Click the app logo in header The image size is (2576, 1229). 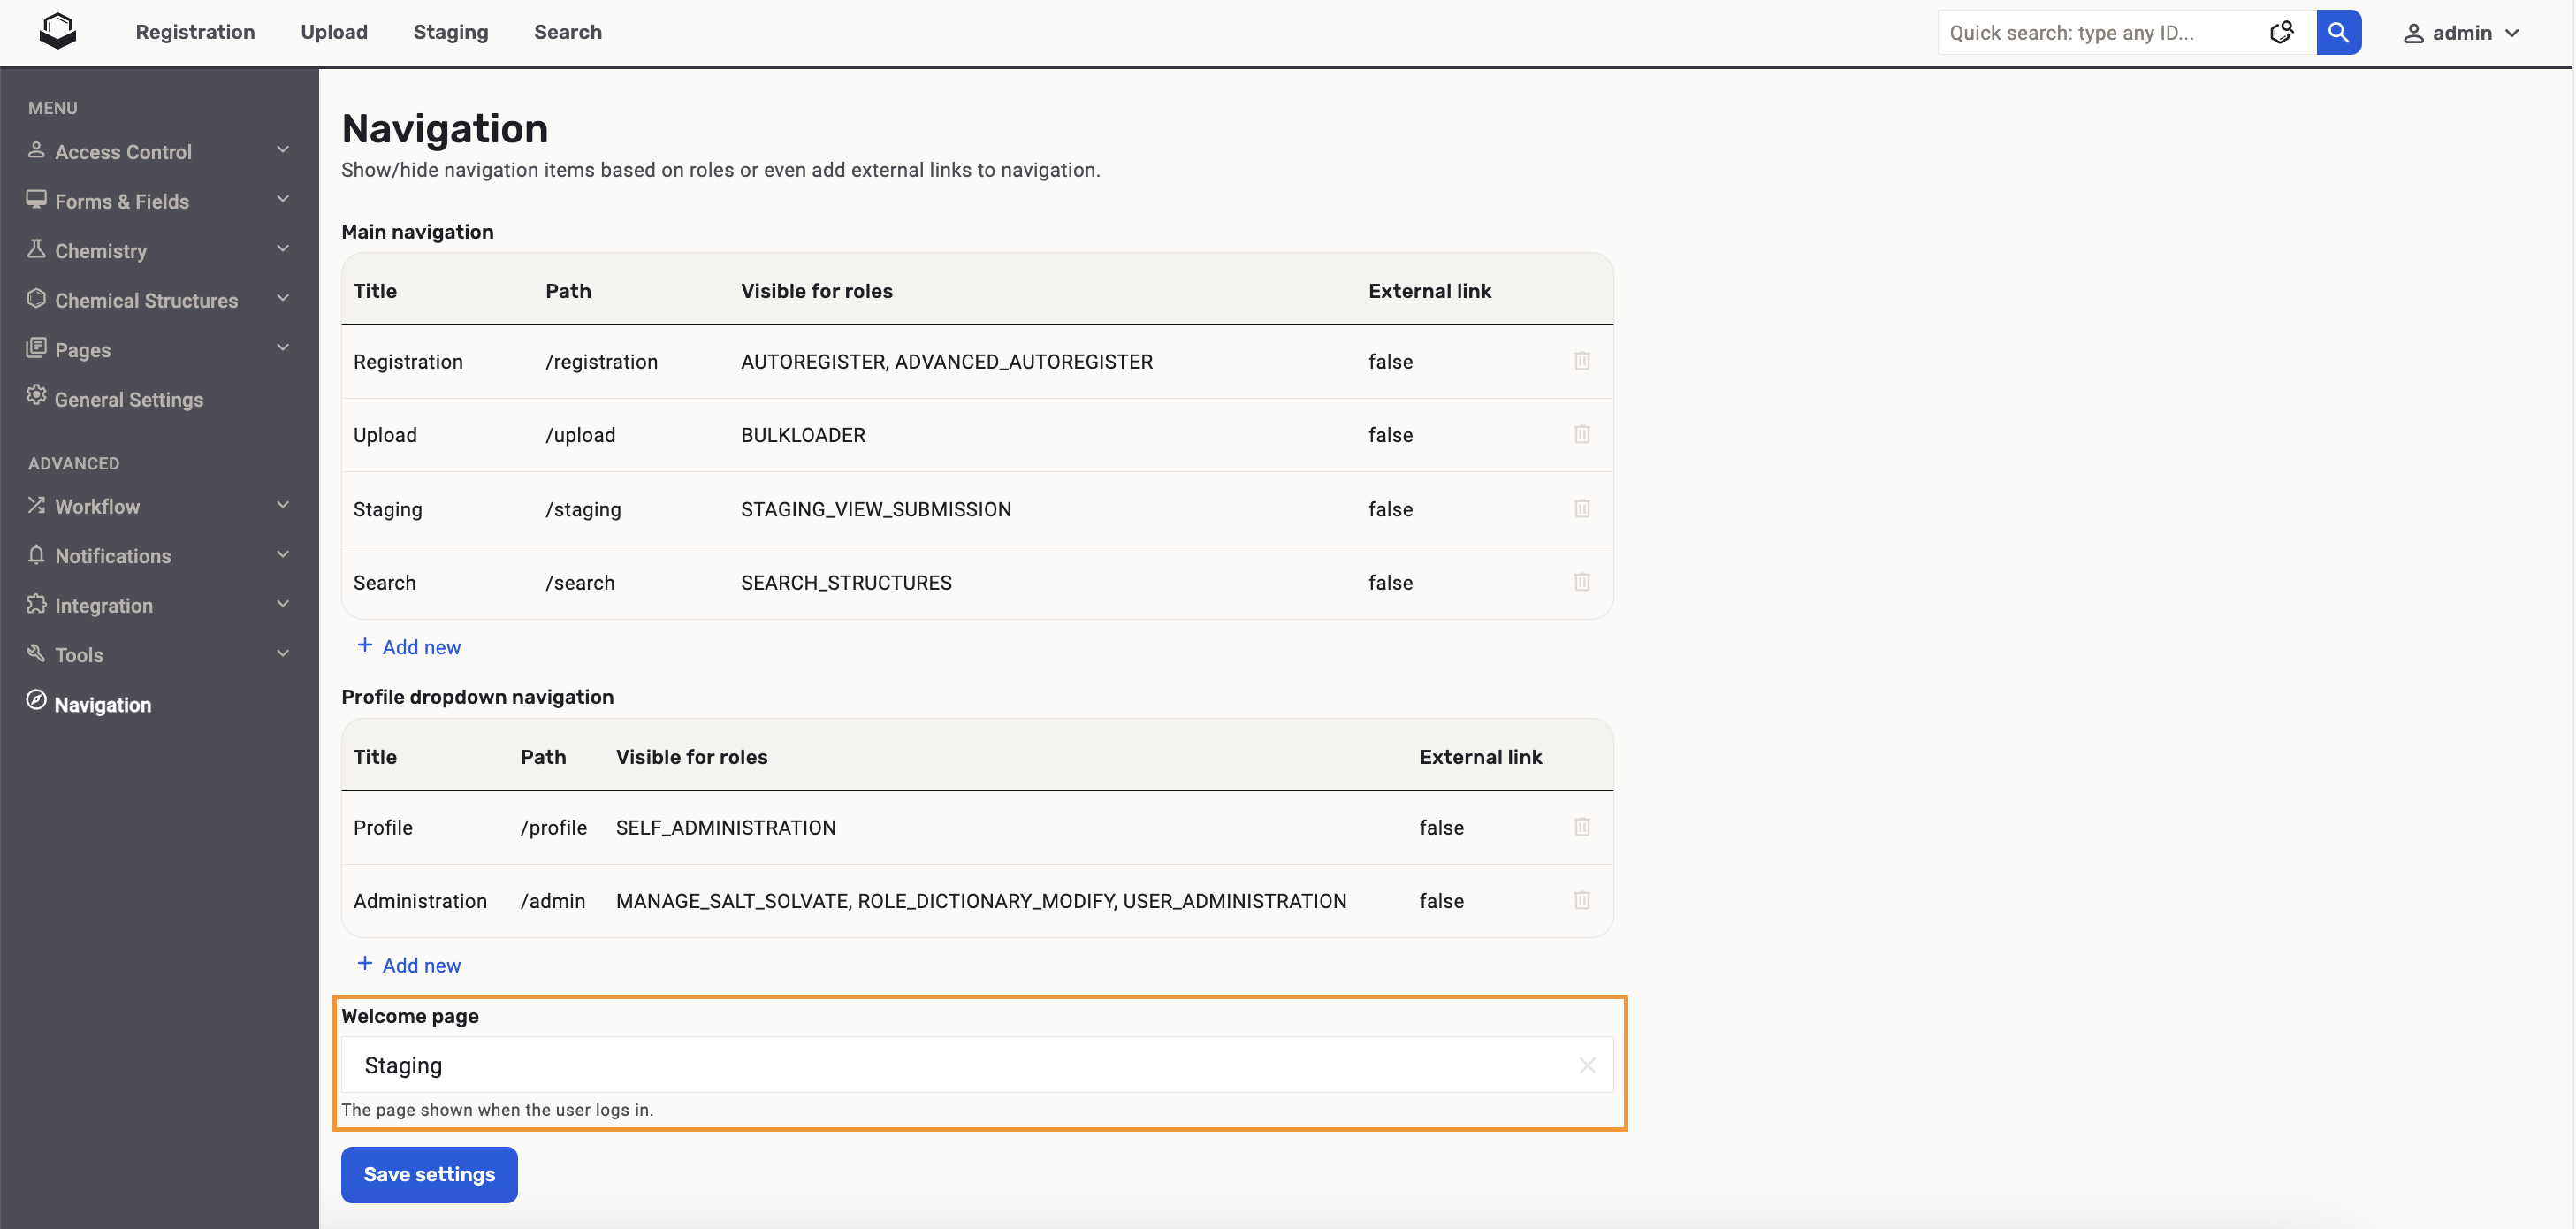tap(58, 32)
